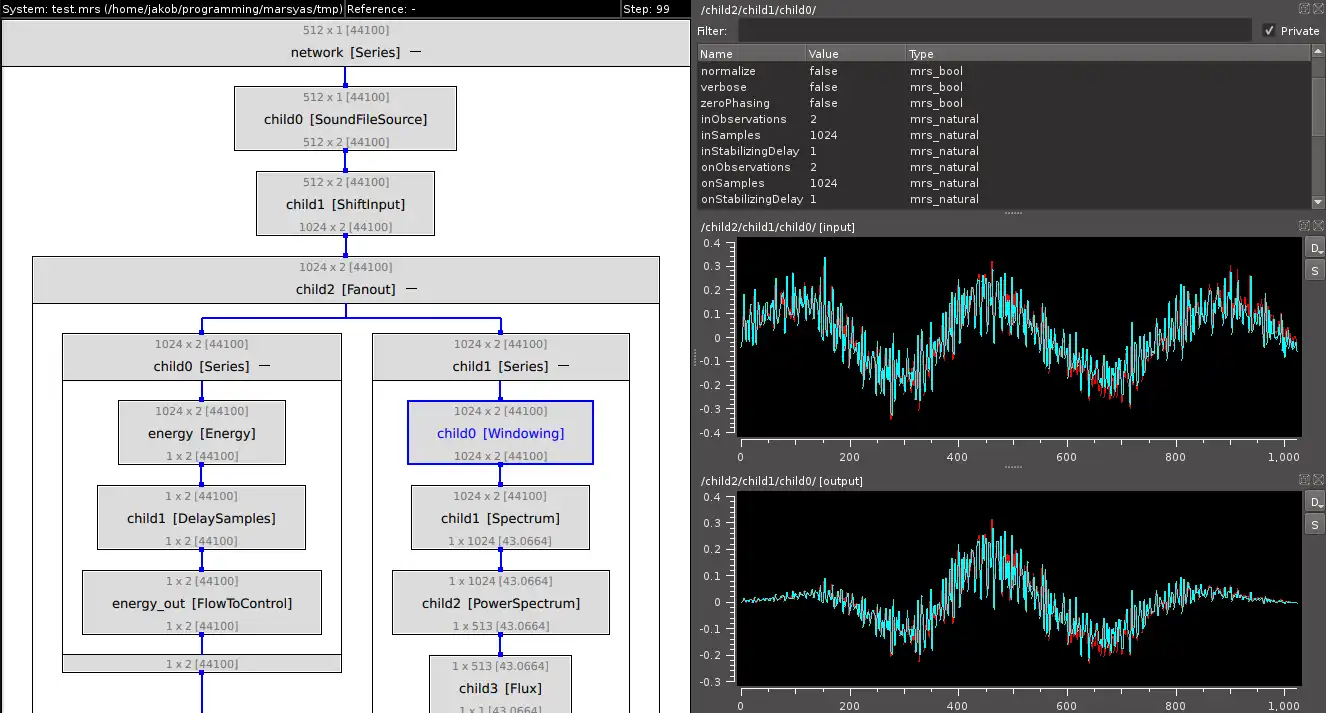Viewport: 1326px width, 713px height.
Task: Click the controls table scrollbar down arrow
Action: [x=1318, y=200]
